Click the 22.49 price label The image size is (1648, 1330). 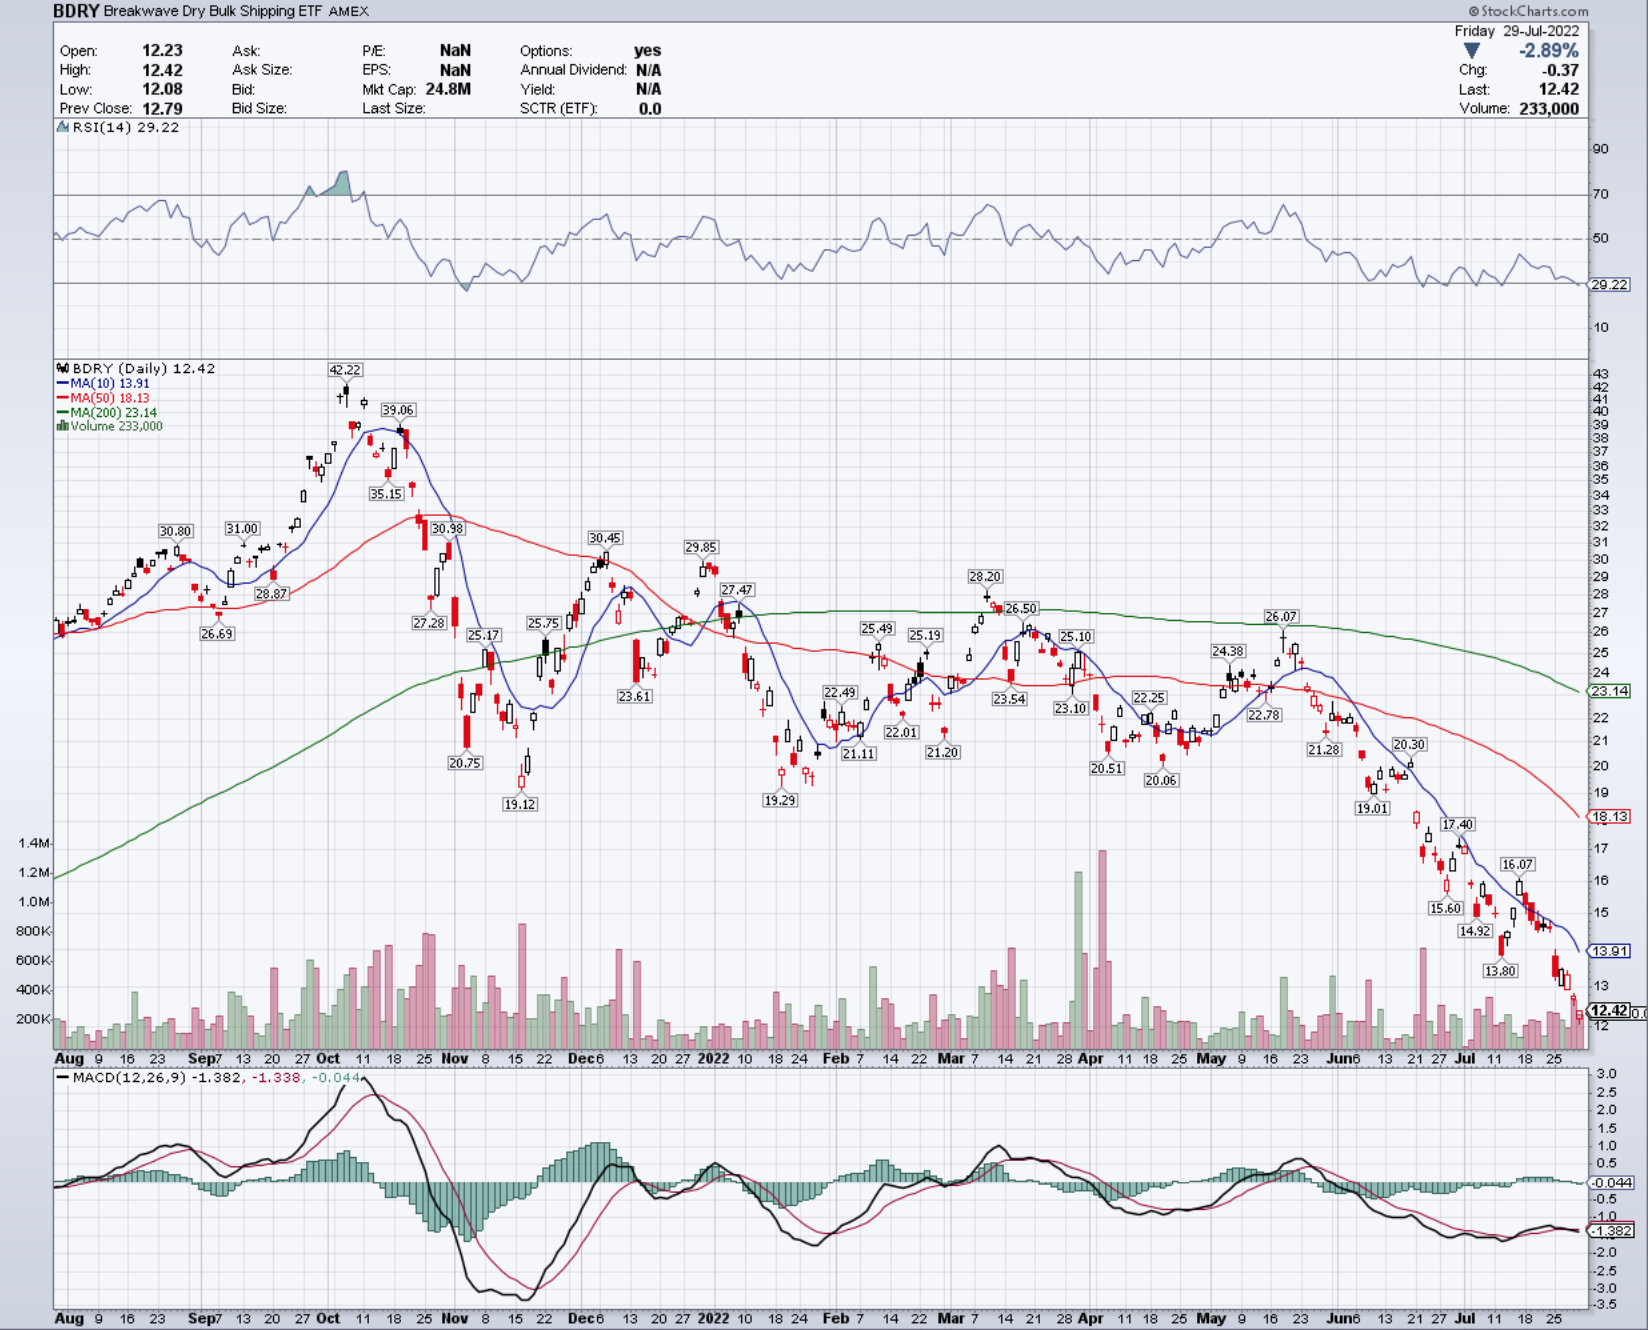(x=840, y=693)
